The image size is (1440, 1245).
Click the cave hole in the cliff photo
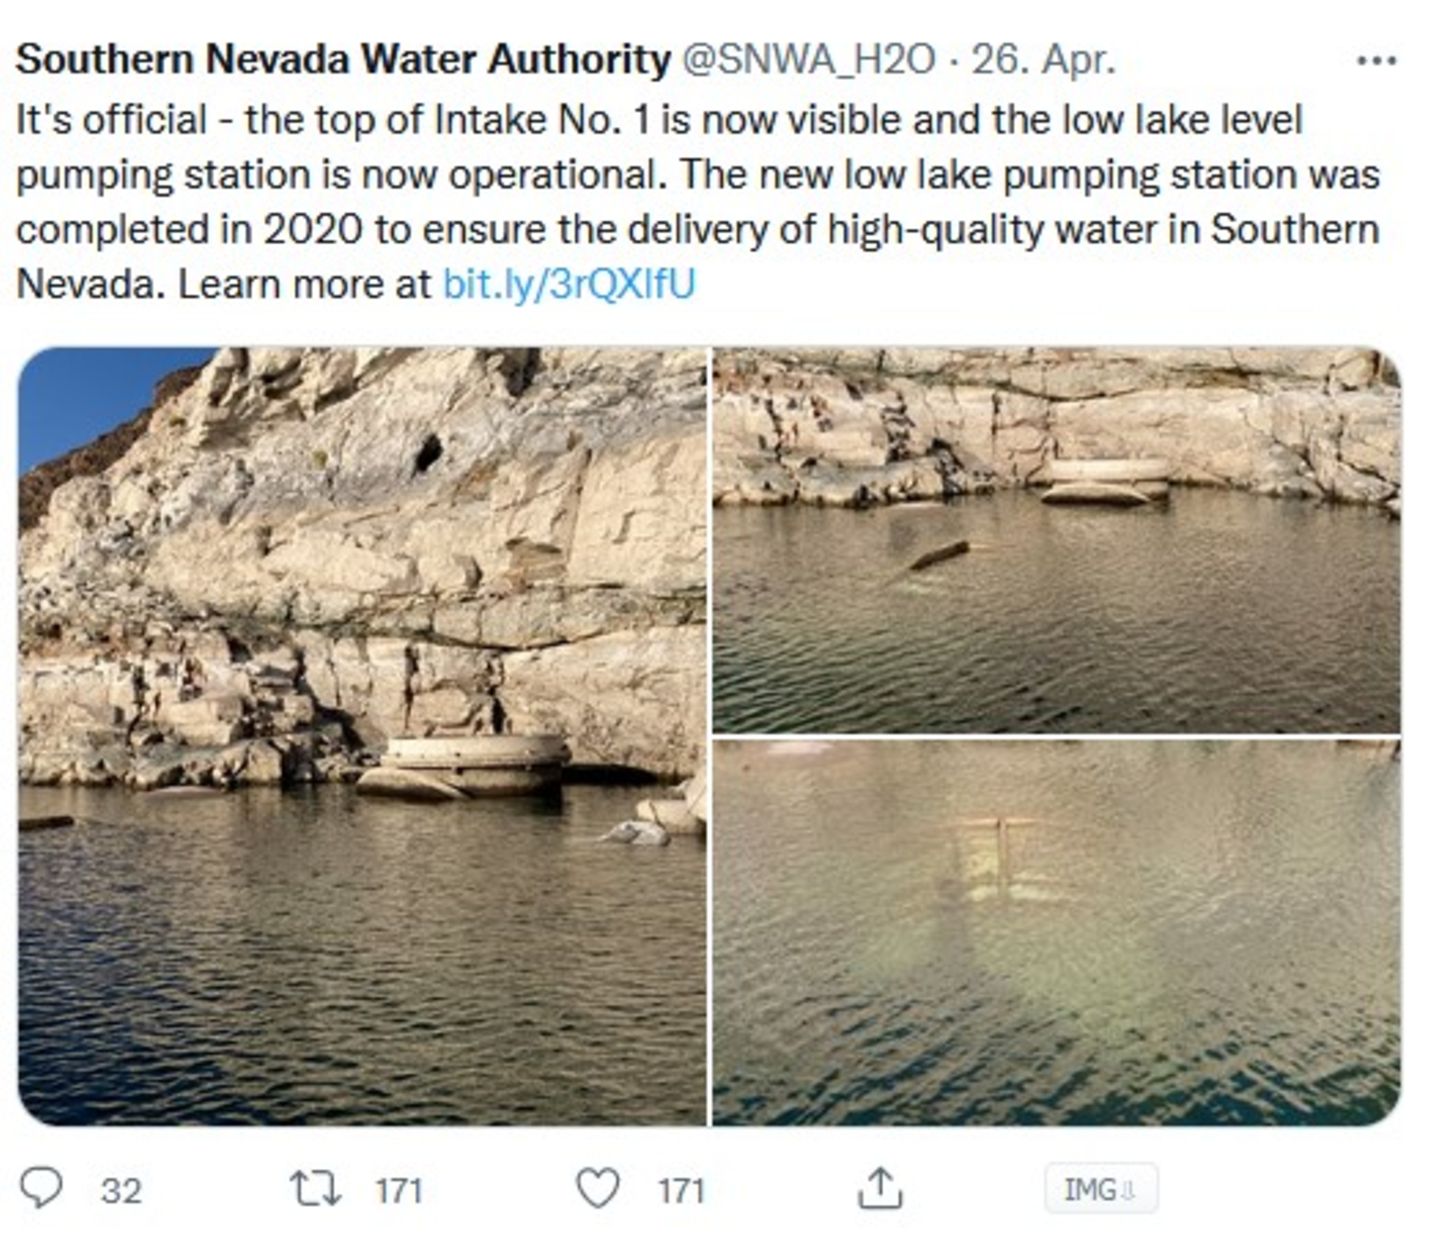pos(427,453)
